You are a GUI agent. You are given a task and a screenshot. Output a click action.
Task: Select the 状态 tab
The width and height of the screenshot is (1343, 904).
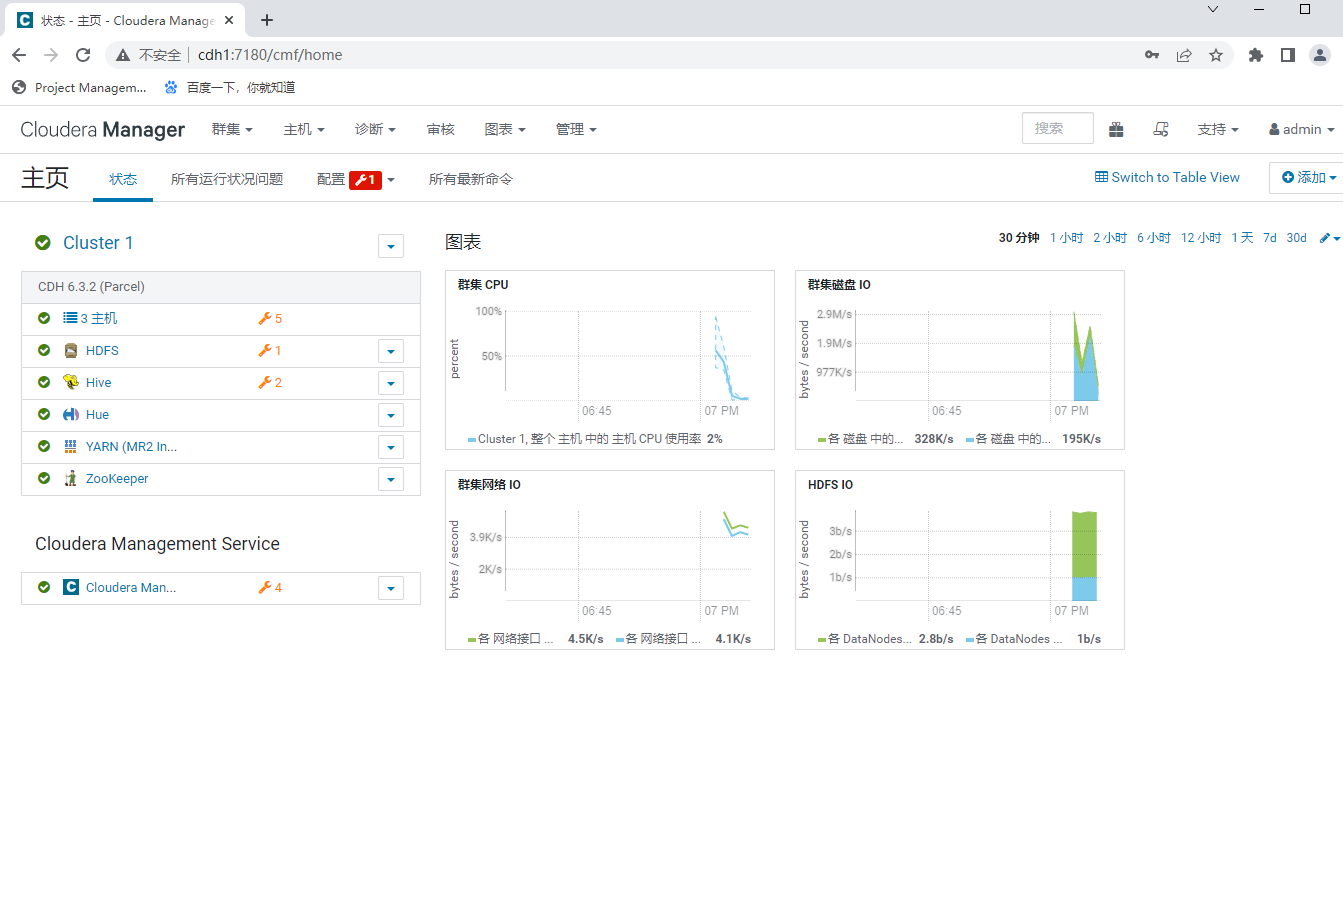[x=123, y=179]
